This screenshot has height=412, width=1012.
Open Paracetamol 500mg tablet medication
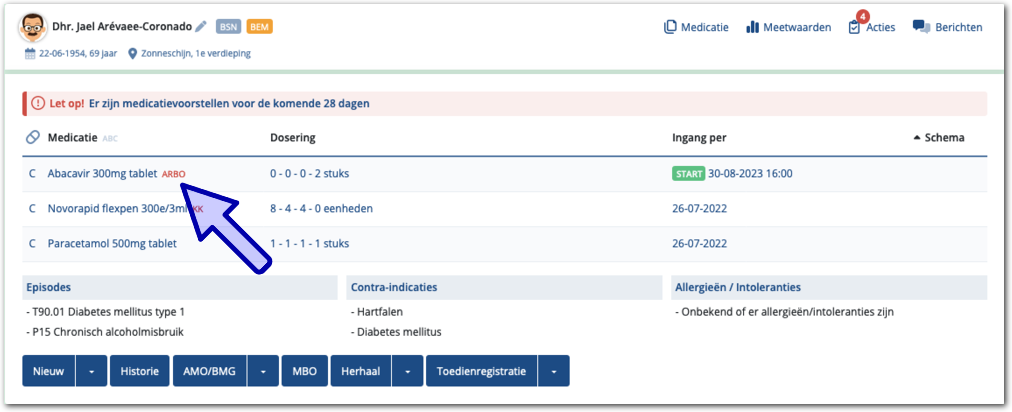[112, 243]
